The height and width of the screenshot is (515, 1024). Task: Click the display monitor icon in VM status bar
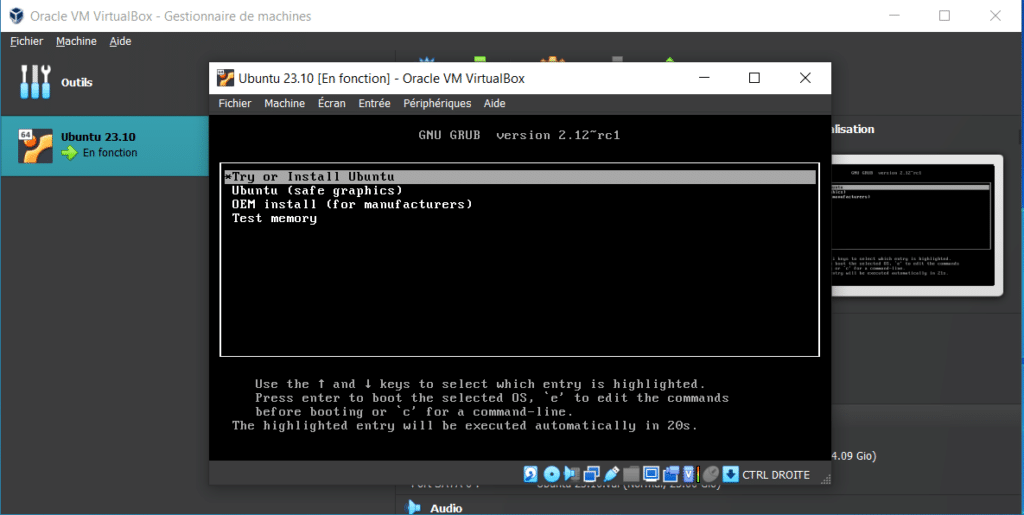(651, 474)
